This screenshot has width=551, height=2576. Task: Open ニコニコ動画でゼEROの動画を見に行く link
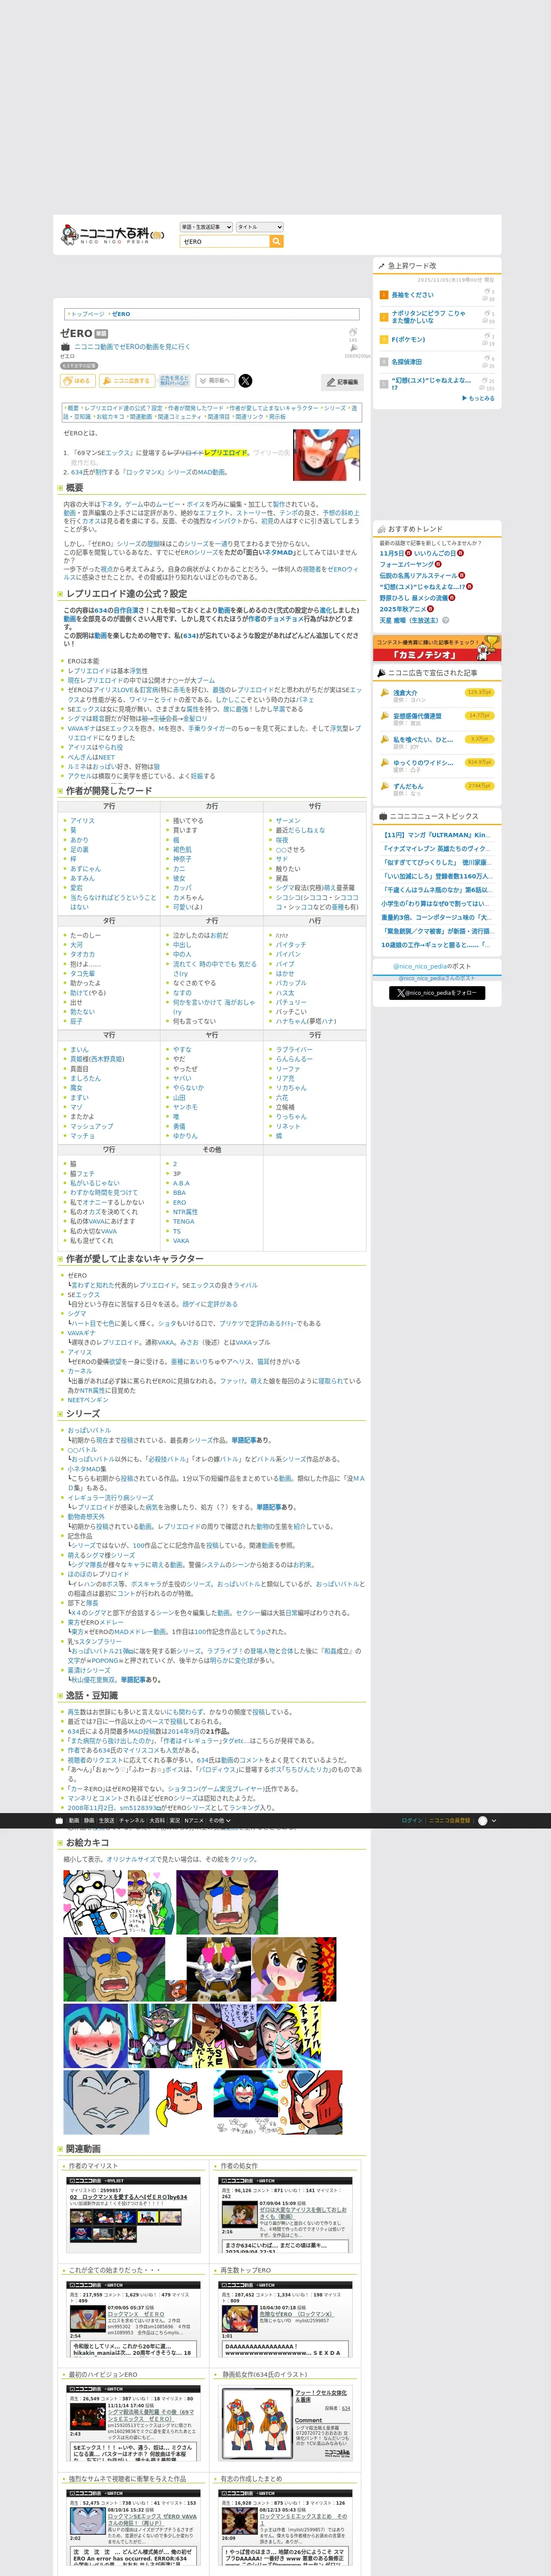pyautogui.click(x=132, y=347)
